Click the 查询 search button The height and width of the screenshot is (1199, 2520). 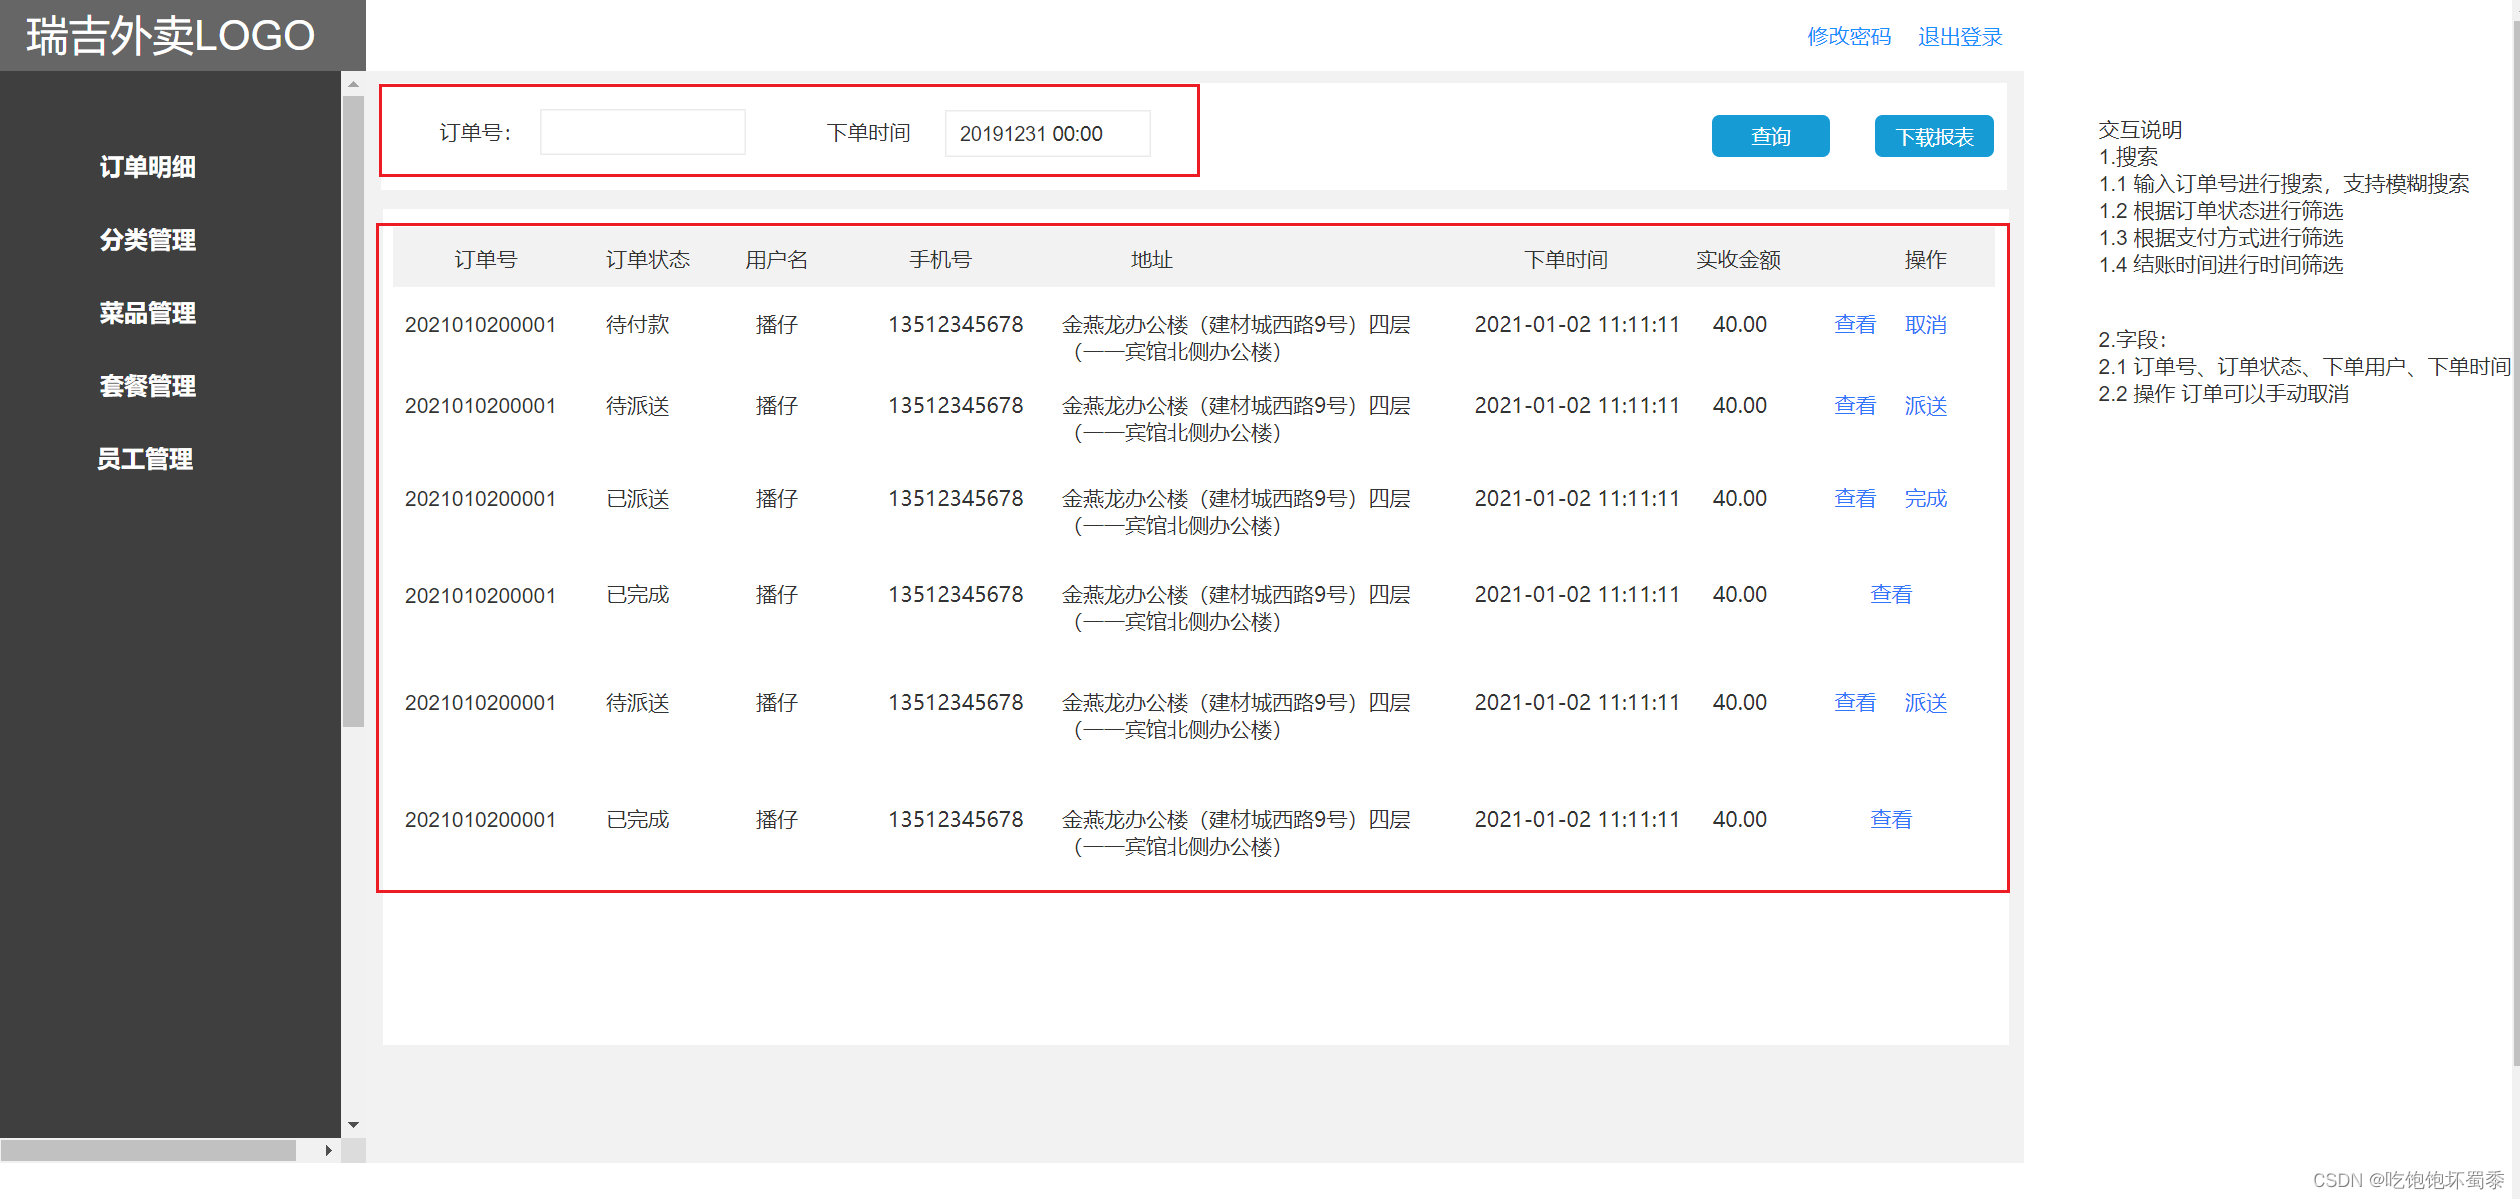click(1770, 136)
